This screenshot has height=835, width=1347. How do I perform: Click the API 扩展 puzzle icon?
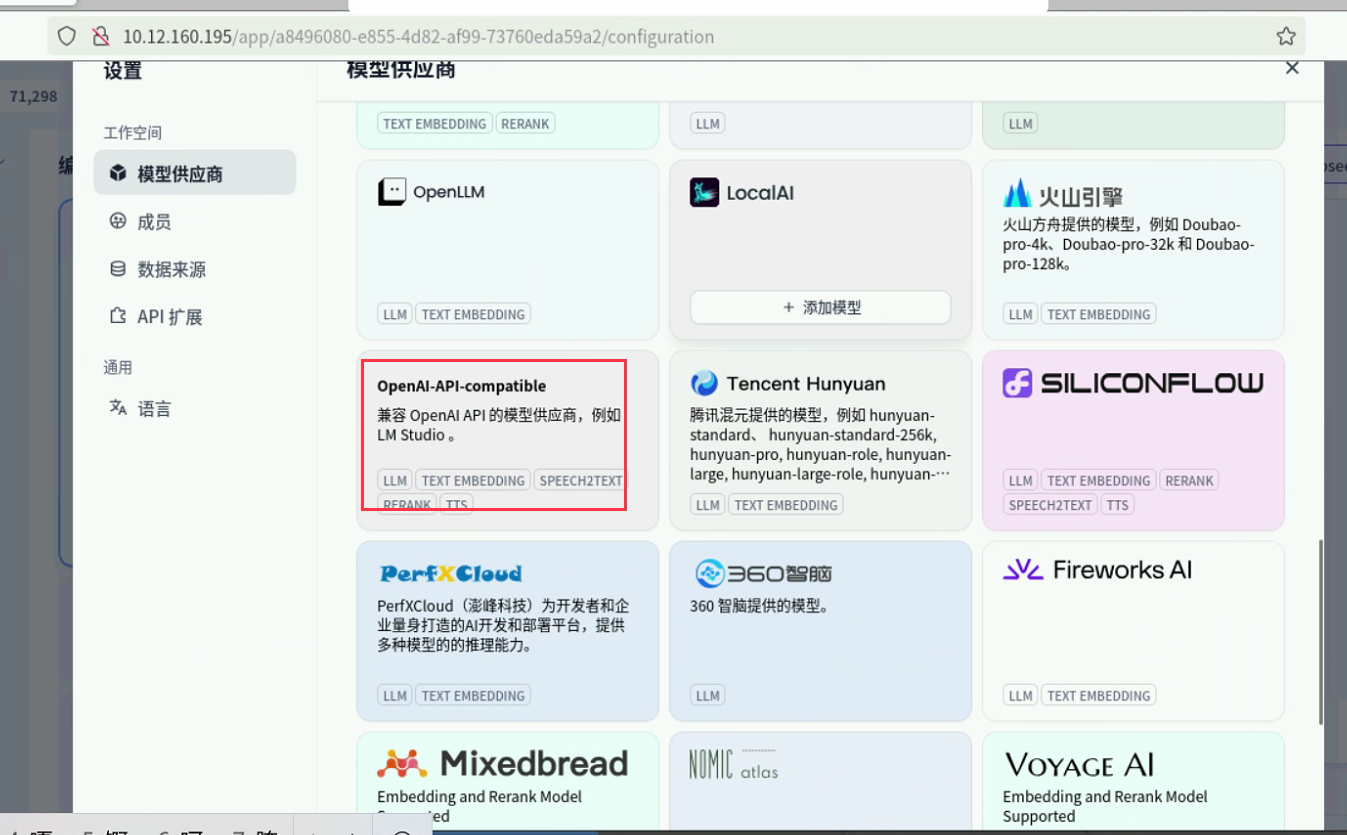[x=118, y=316]
